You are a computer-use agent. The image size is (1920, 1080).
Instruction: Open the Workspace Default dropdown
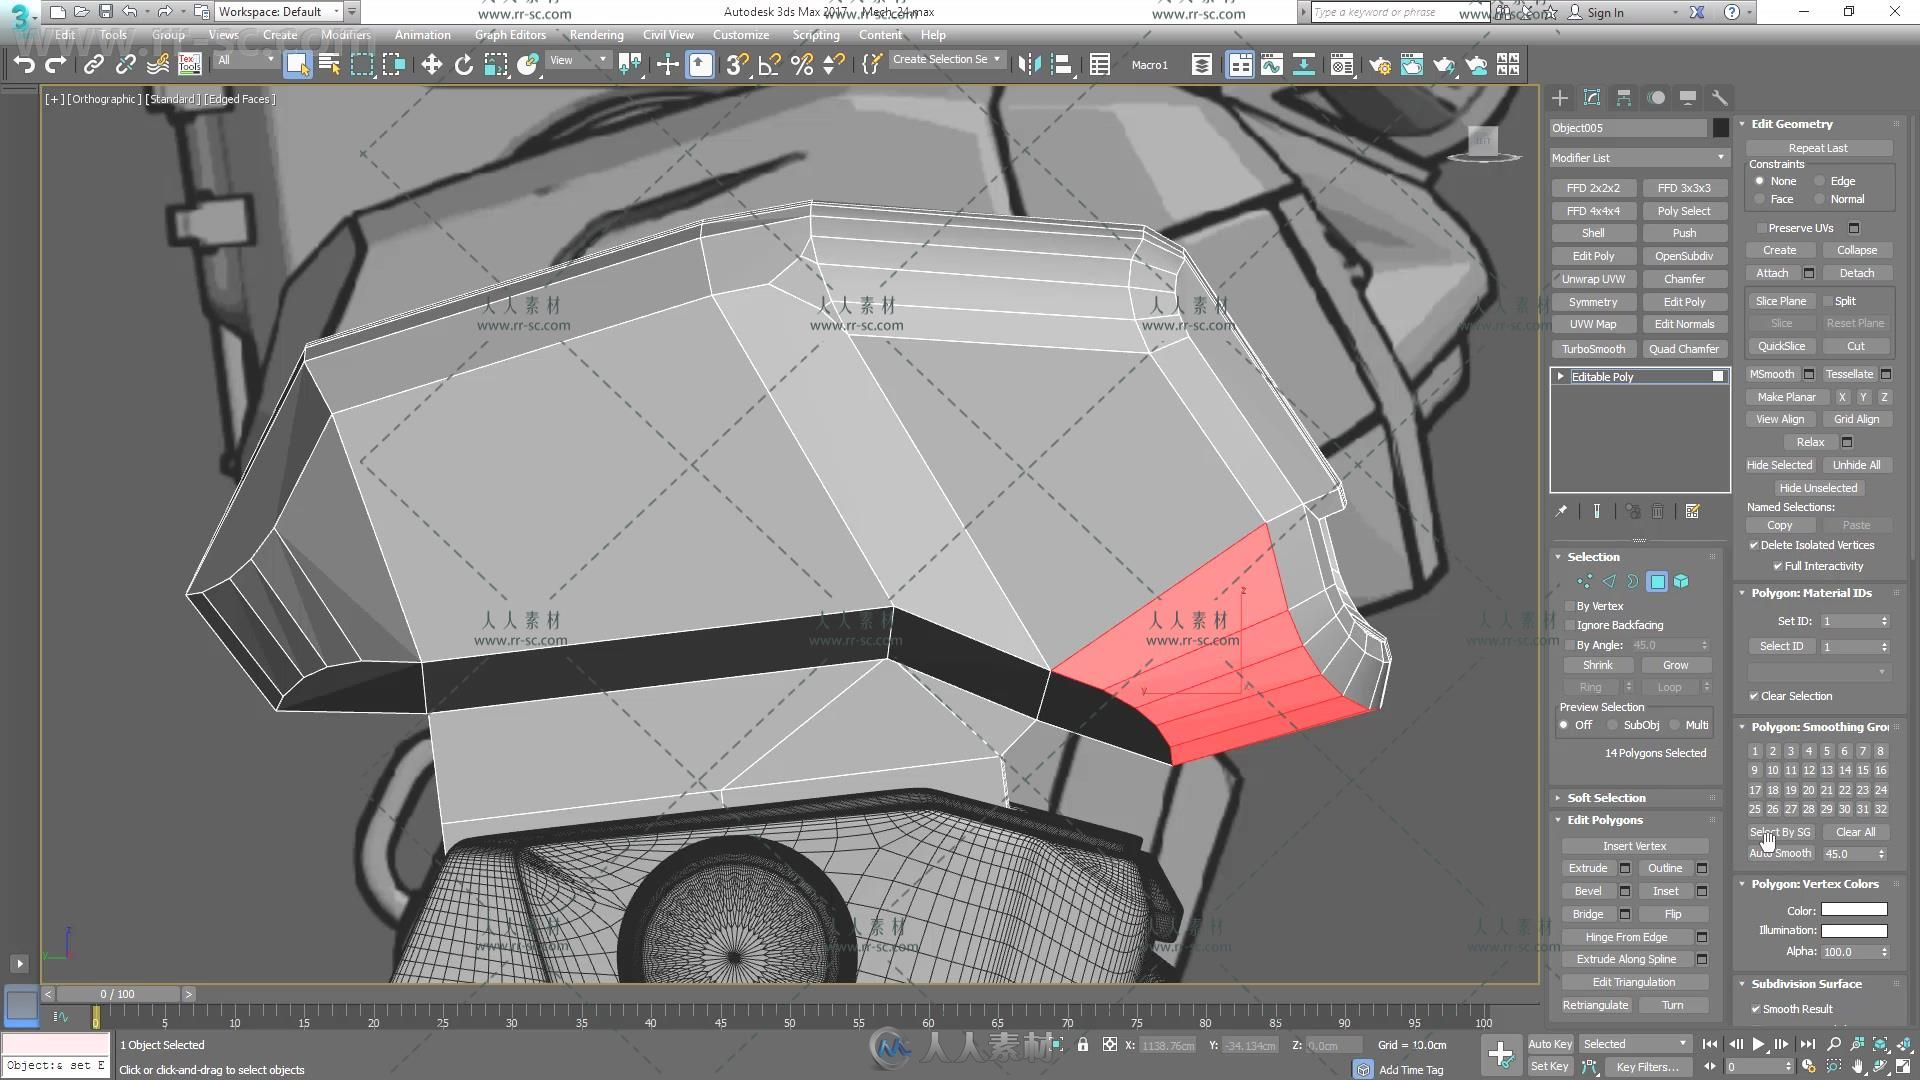pos(280,12)
